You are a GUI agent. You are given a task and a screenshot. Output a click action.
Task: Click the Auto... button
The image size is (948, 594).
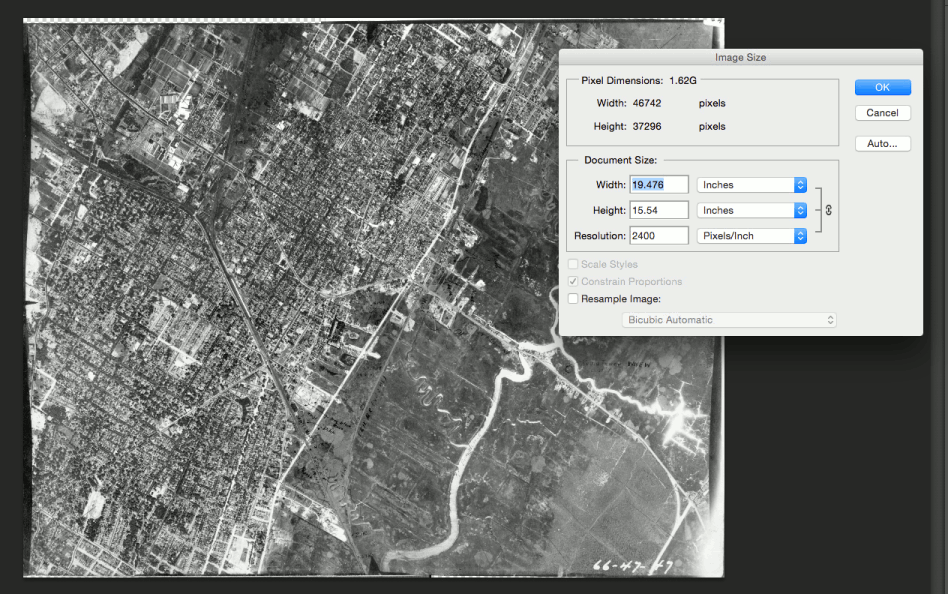(882, 143)
